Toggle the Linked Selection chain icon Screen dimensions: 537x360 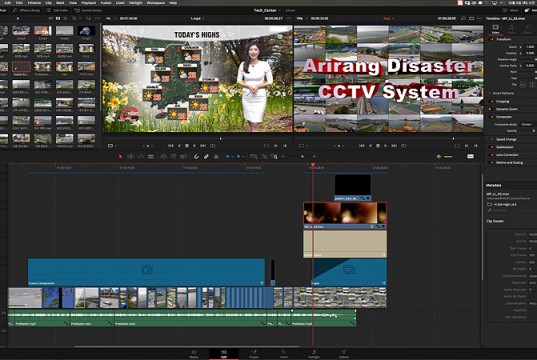pyautogui.click(x=206, y=157)
